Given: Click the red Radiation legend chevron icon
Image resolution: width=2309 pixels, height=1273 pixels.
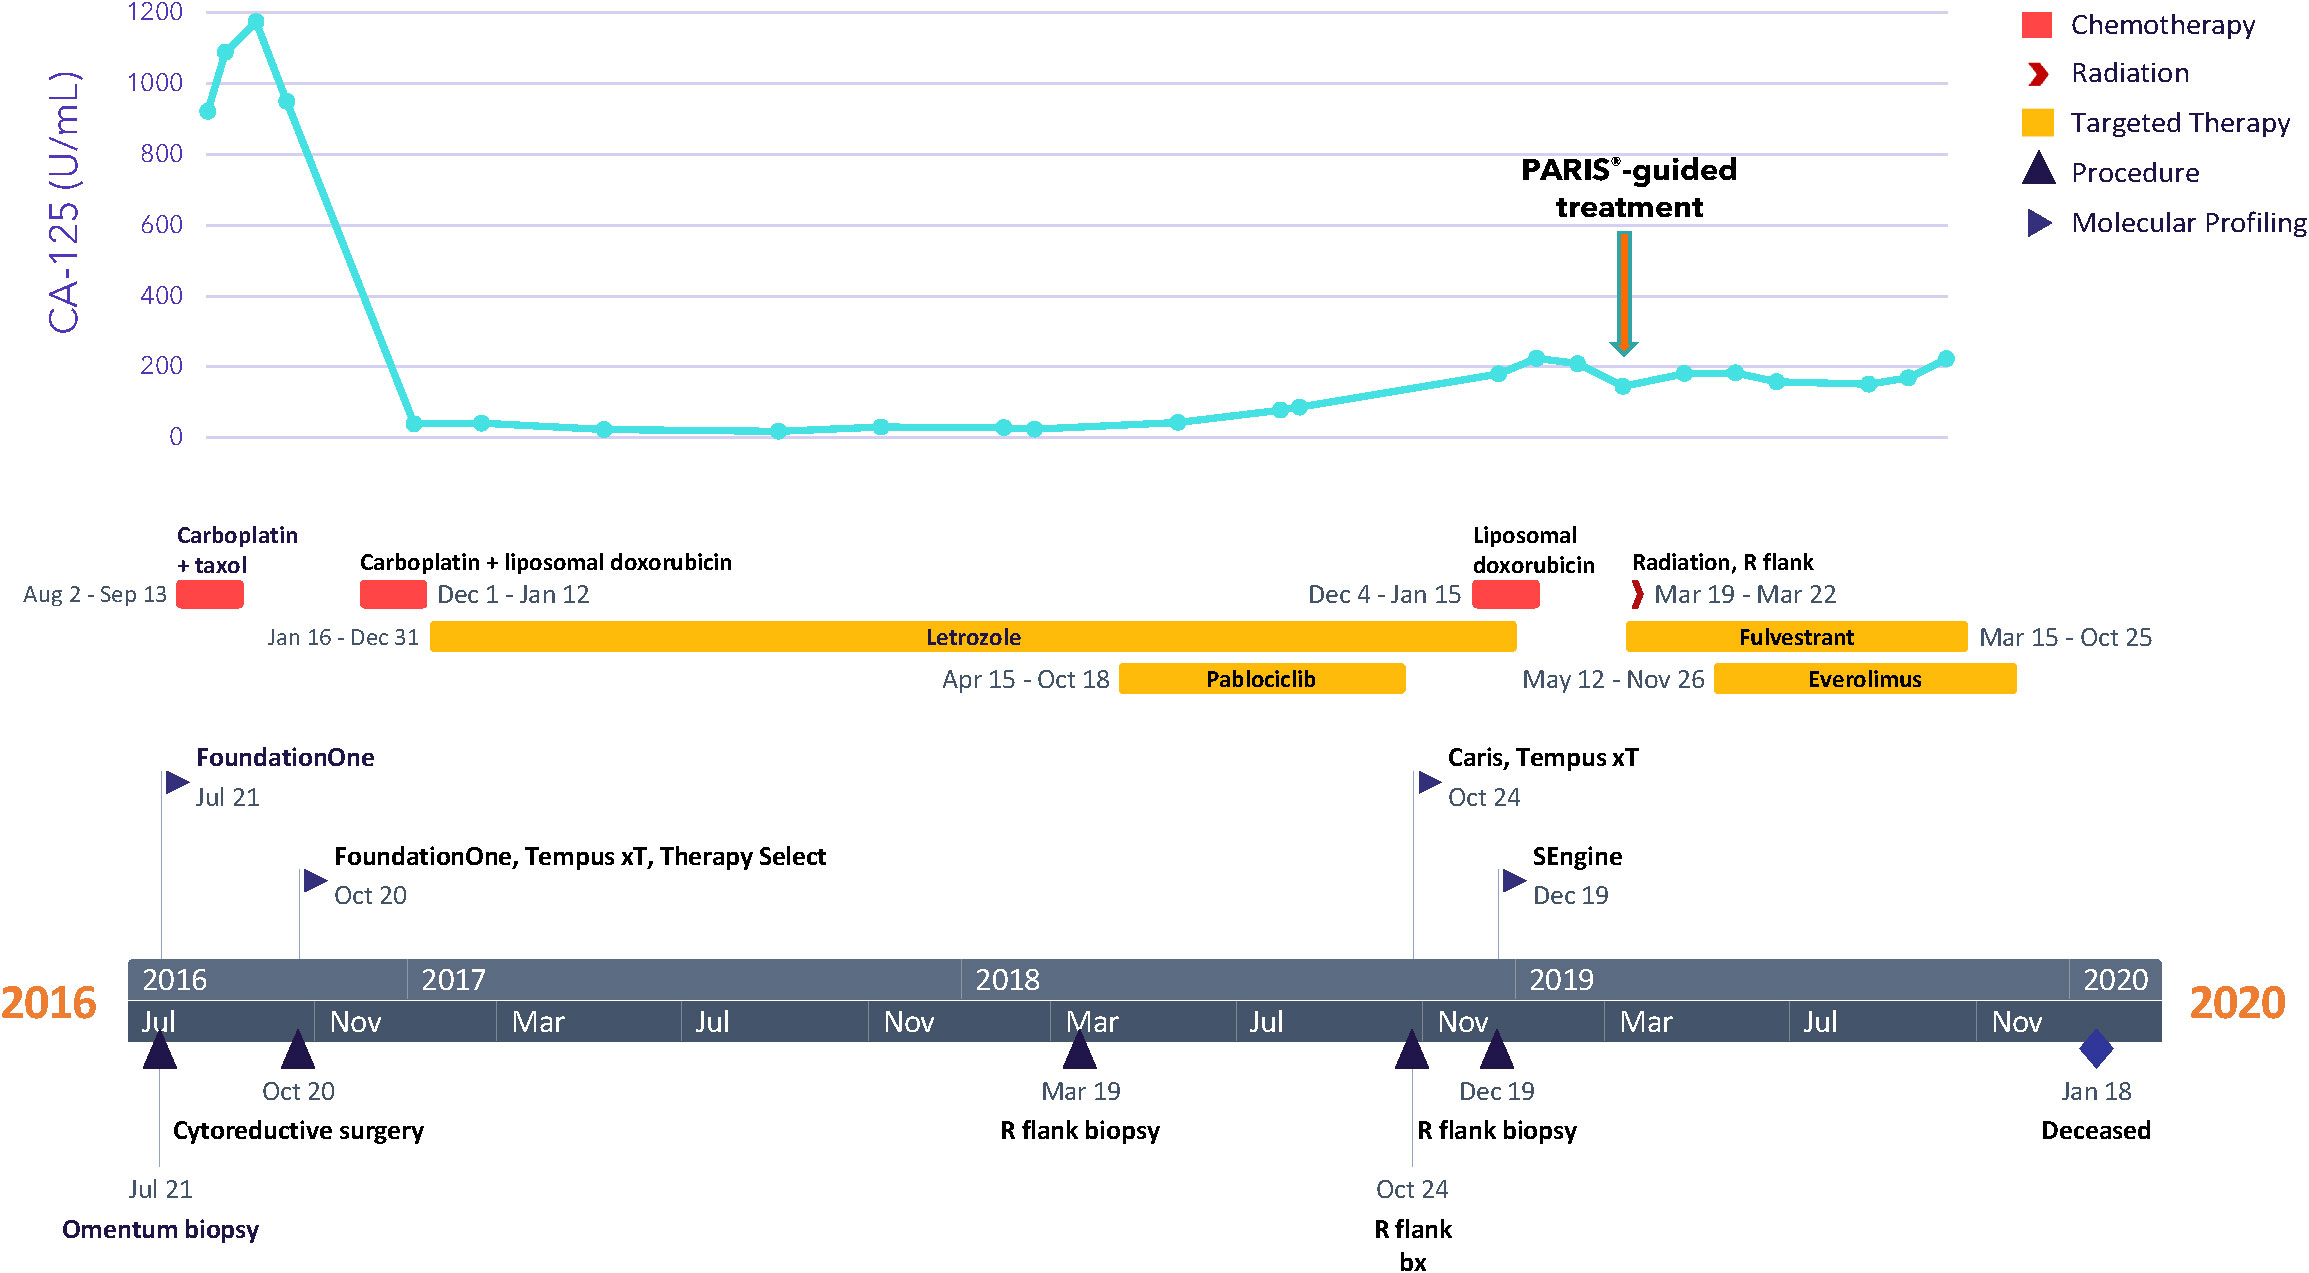Looking at the screenshot, I should 2037,74.
